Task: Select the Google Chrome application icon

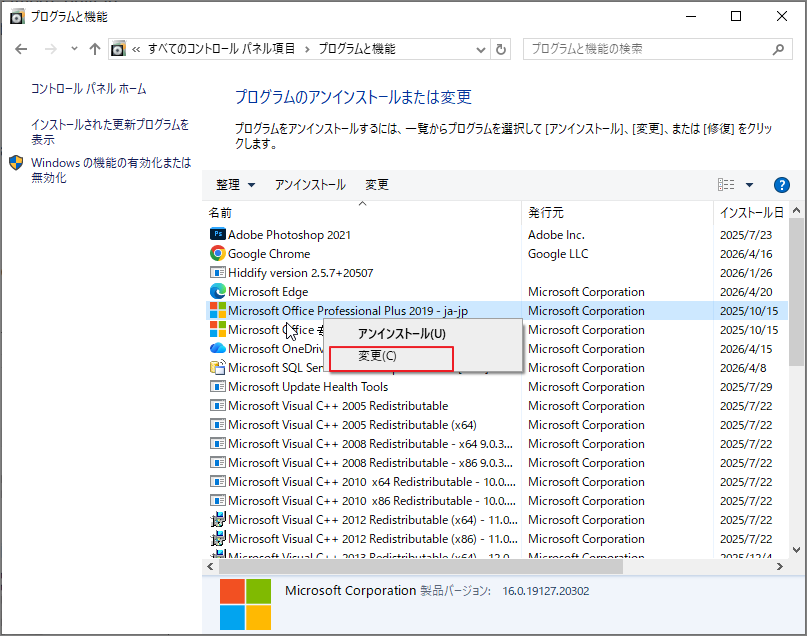Action: coord(216,254)
